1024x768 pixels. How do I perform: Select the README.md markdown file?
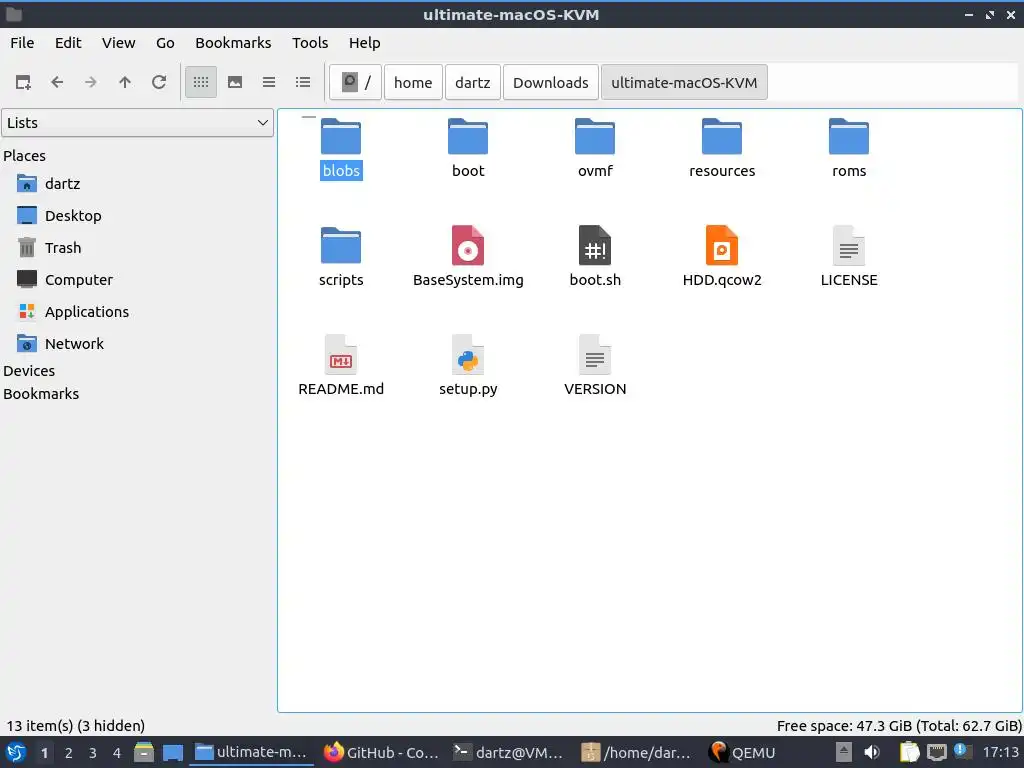[x=341, y=366]
